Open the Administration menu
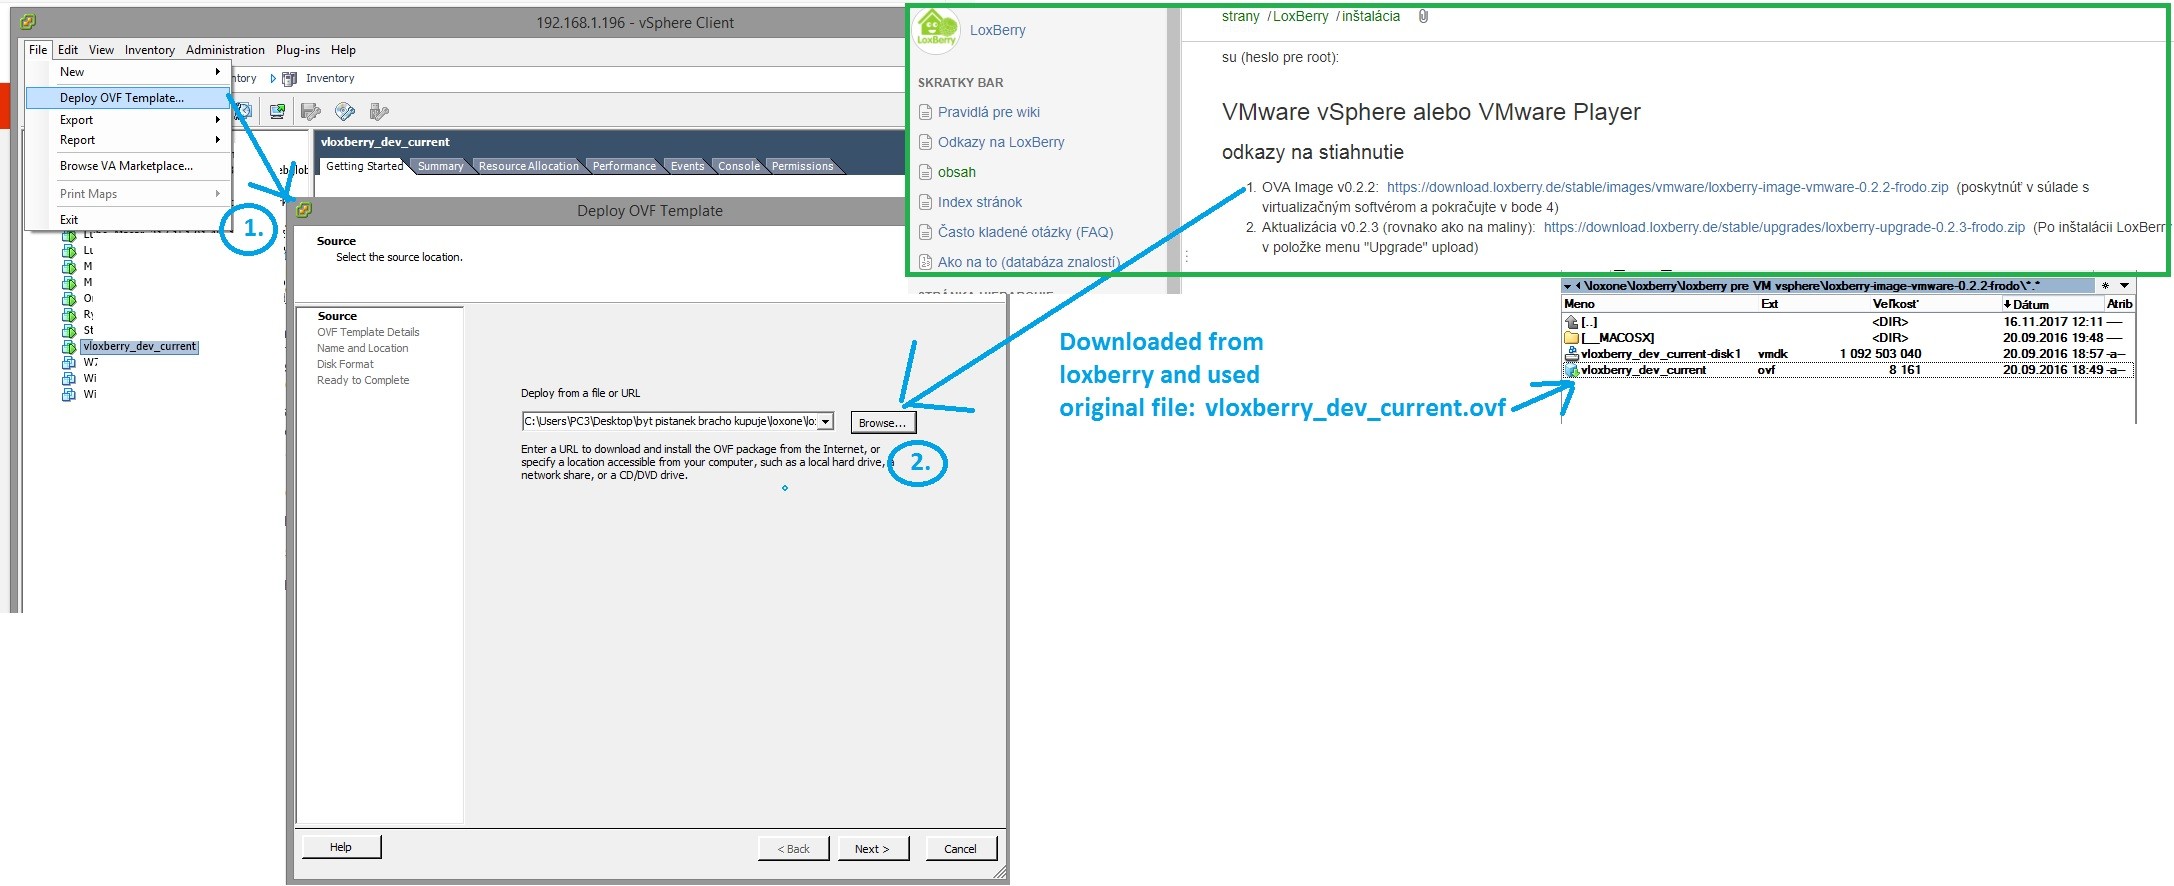This screenshot has width=2174, height=886. 225,50
